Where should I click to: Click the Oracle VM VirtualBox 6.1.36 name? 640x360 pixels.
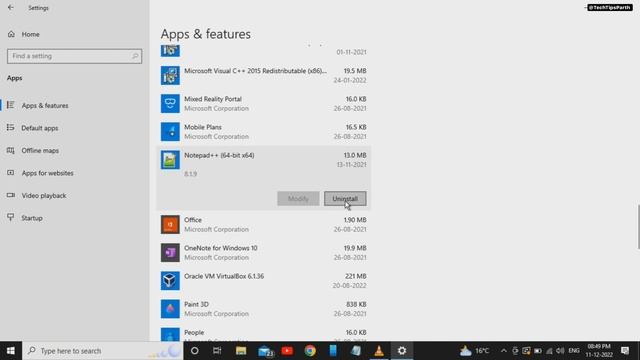coord(224,276)
